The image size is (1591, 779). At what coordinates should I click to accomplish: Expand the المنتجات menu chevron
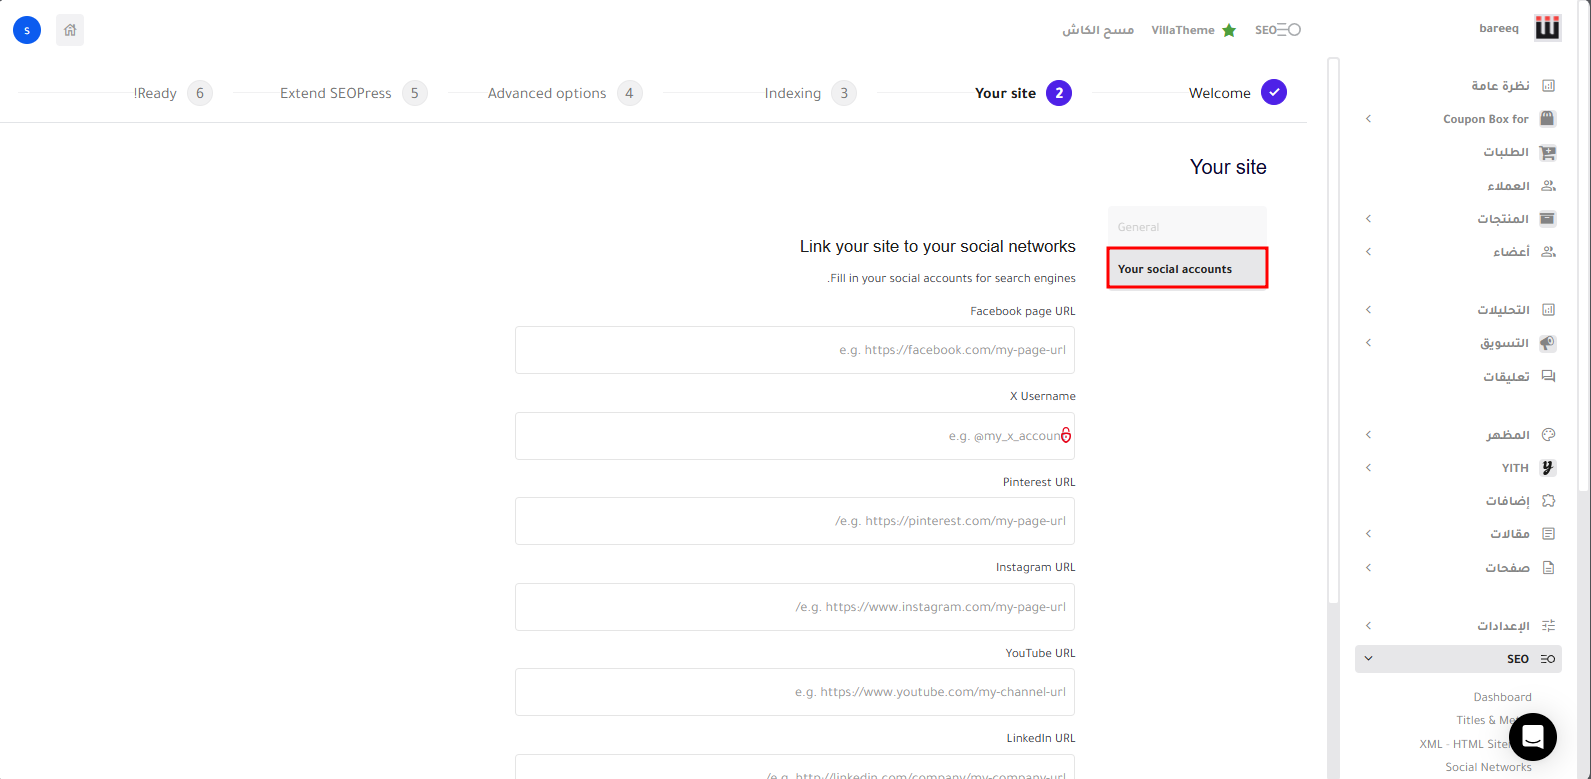point(1369,219)
